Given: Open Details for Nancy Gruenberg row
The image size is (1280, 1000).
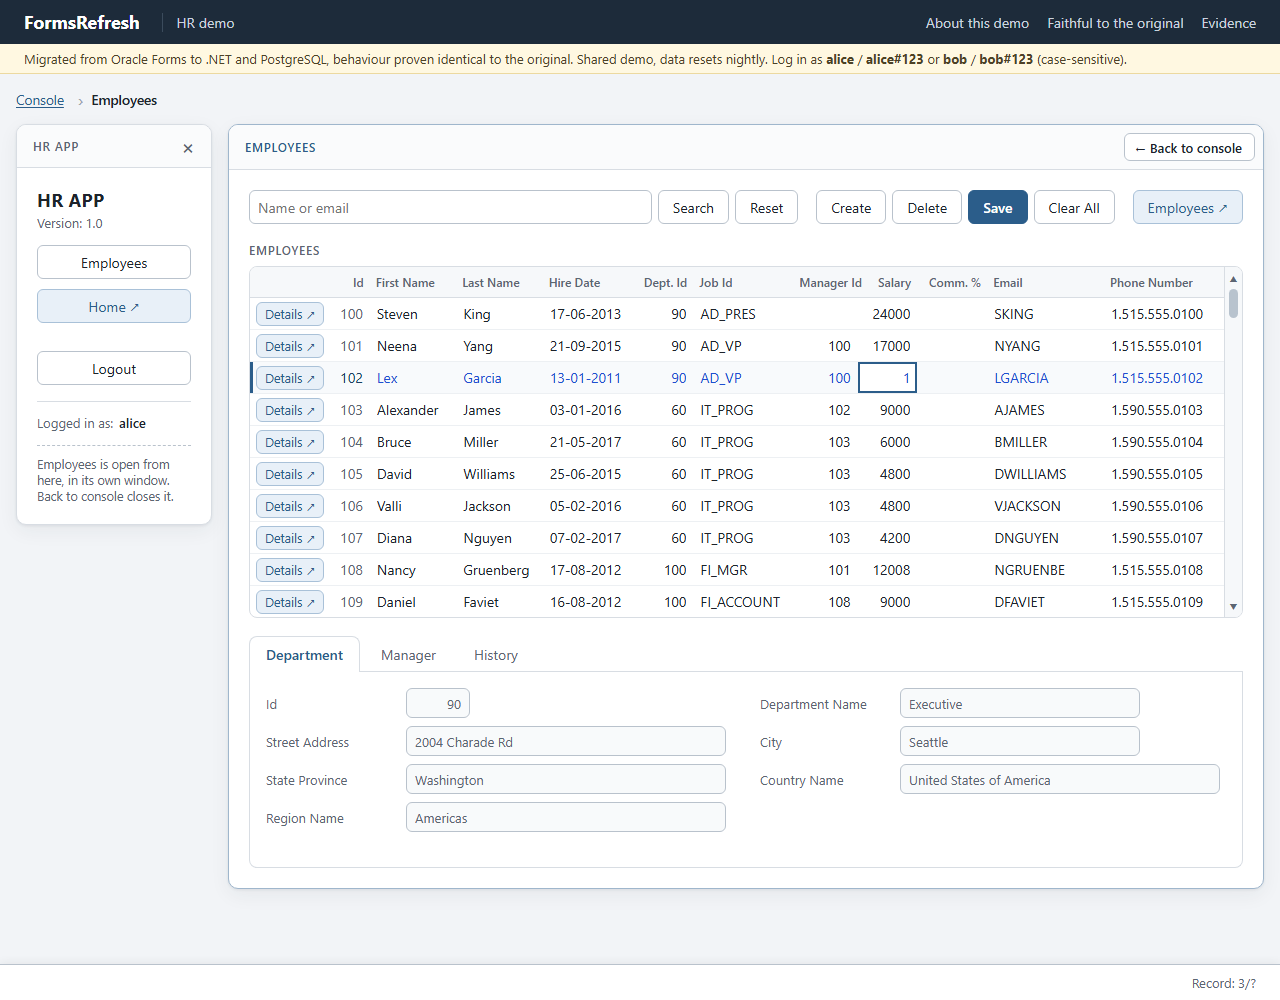Looking at the screenshot, I should [290, 570].
